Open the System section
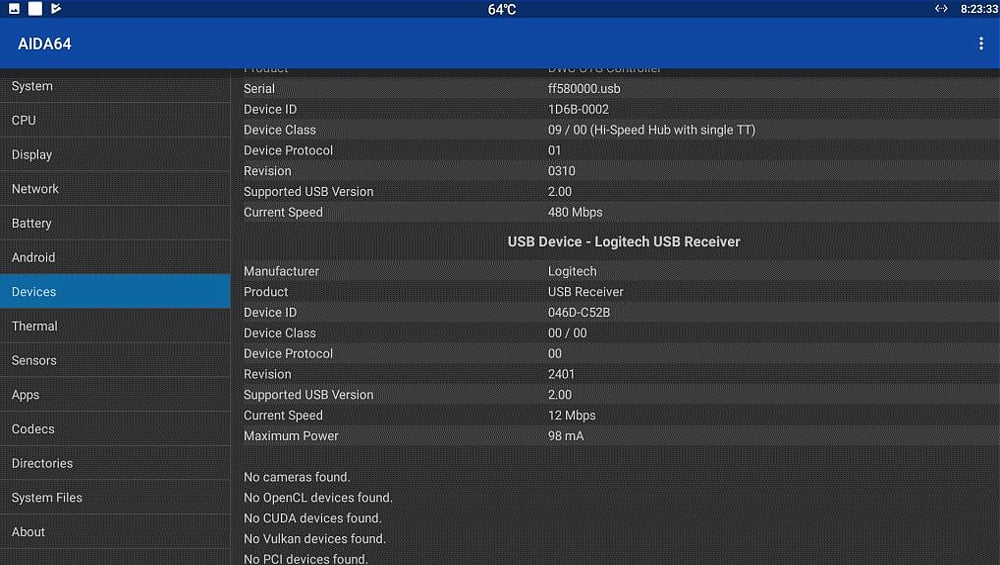Screen dimensions: 1000x565 pos(115,86)
